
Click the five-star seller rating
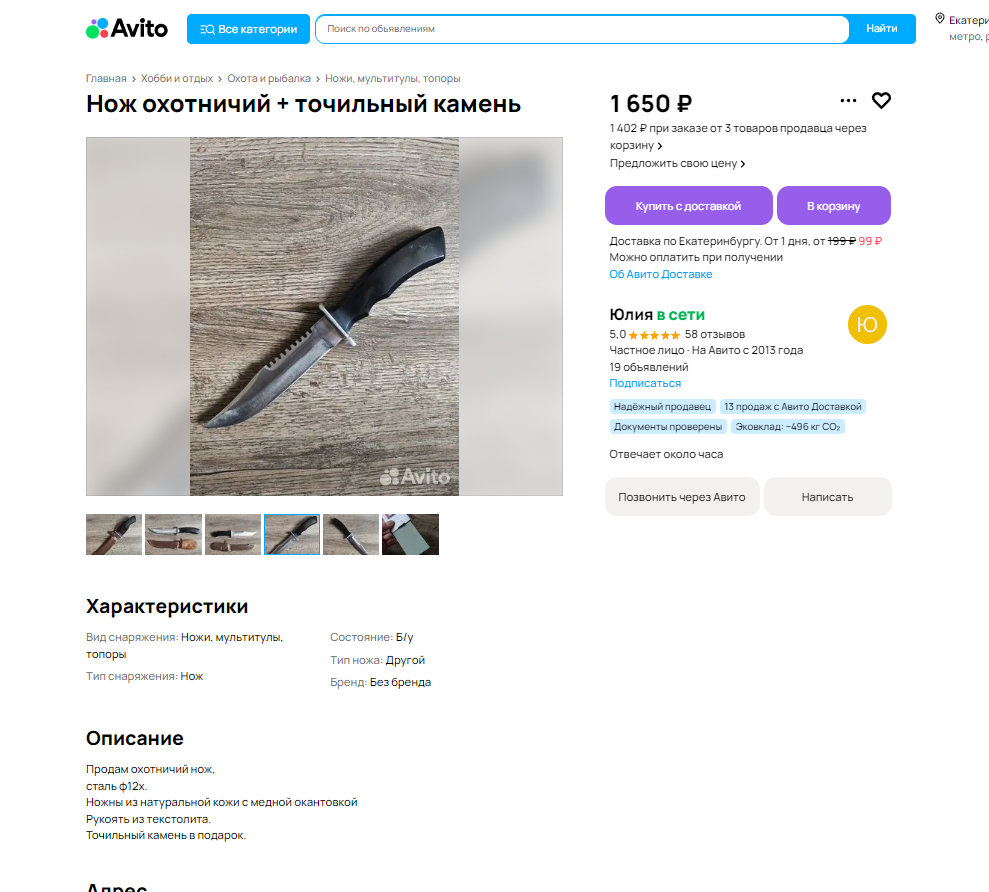[654, 335]
